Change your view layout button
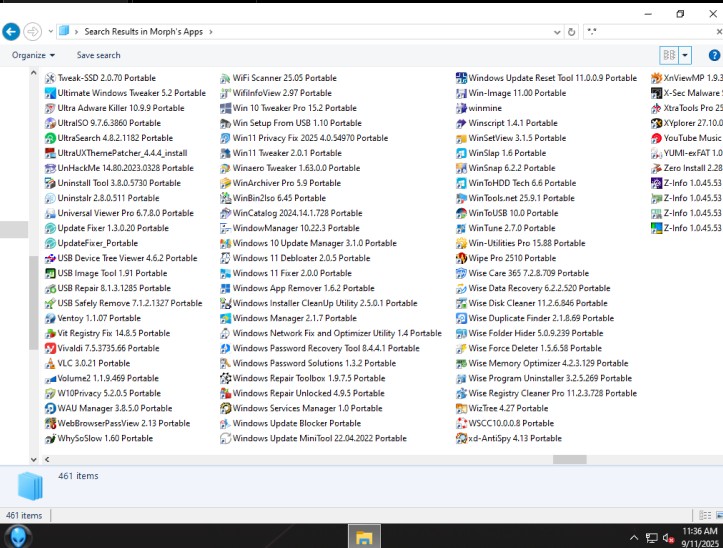 (x=669, y=55)
